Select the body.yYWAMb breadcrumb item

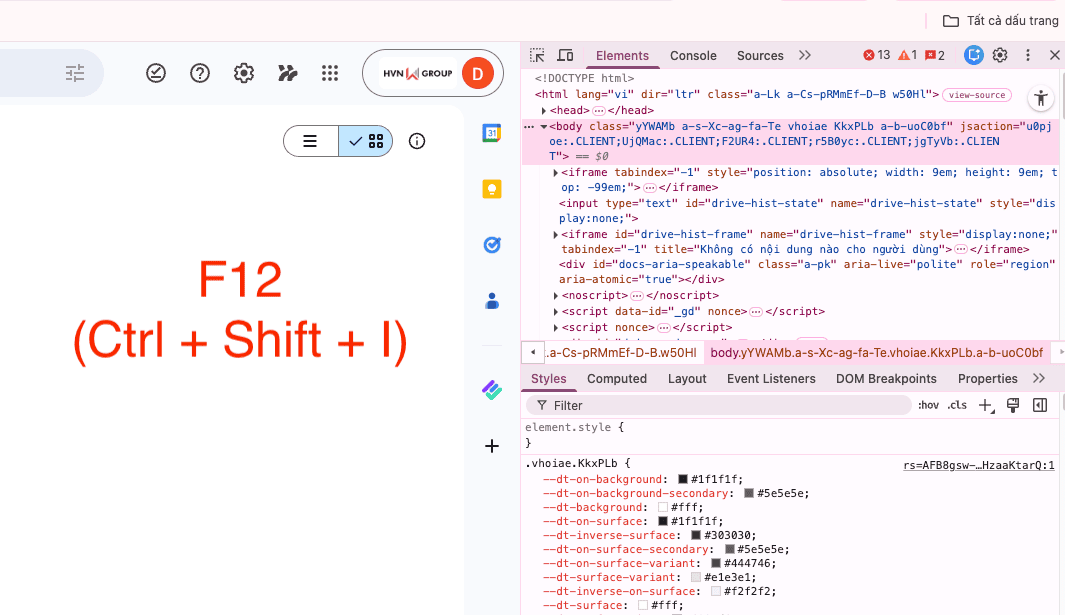tap(876, 353)
